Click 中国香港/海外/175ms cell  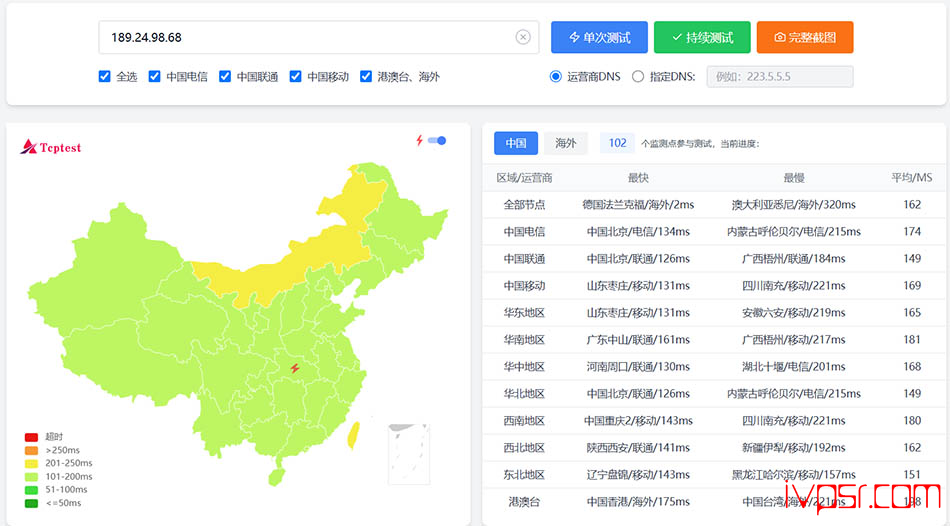(638, 502)
